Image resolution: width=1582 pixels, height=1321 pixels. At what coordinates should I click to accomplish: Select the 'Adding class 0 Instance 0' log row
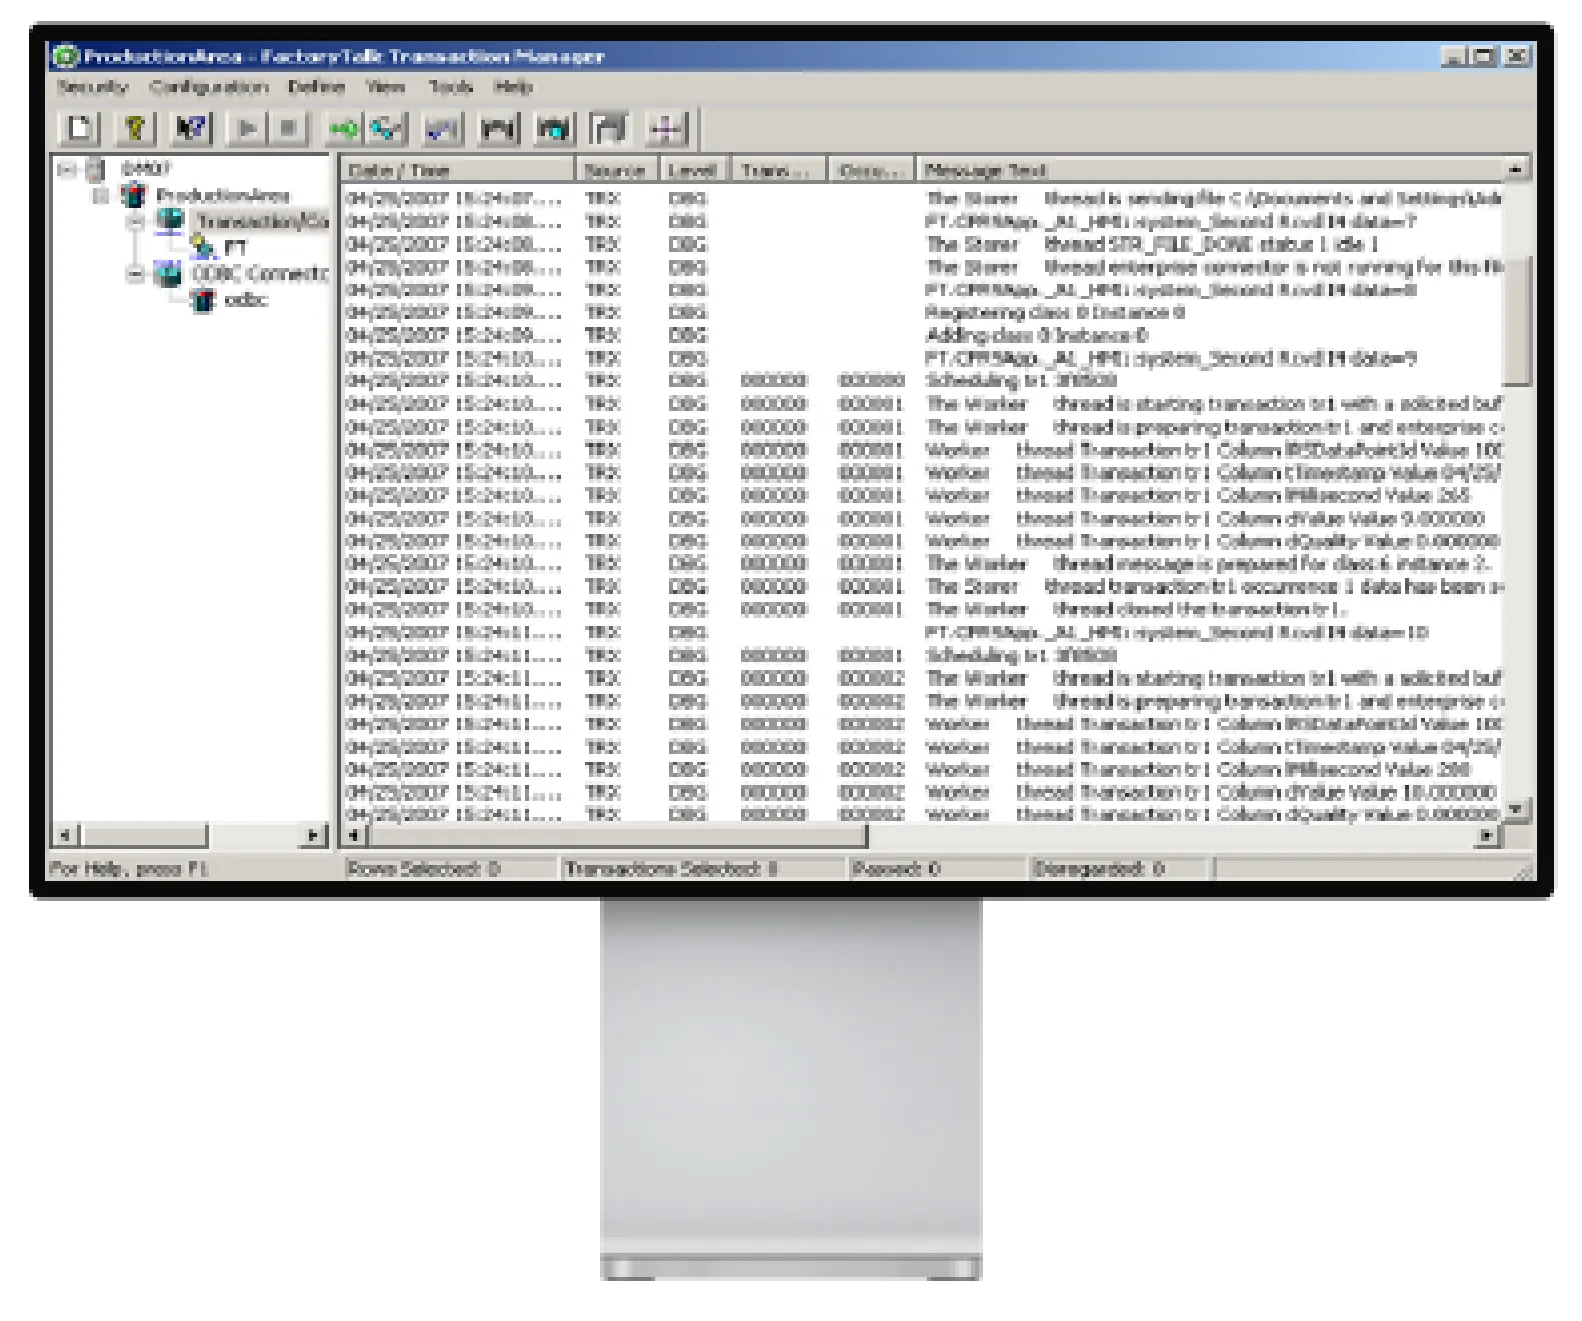(922, 336)
